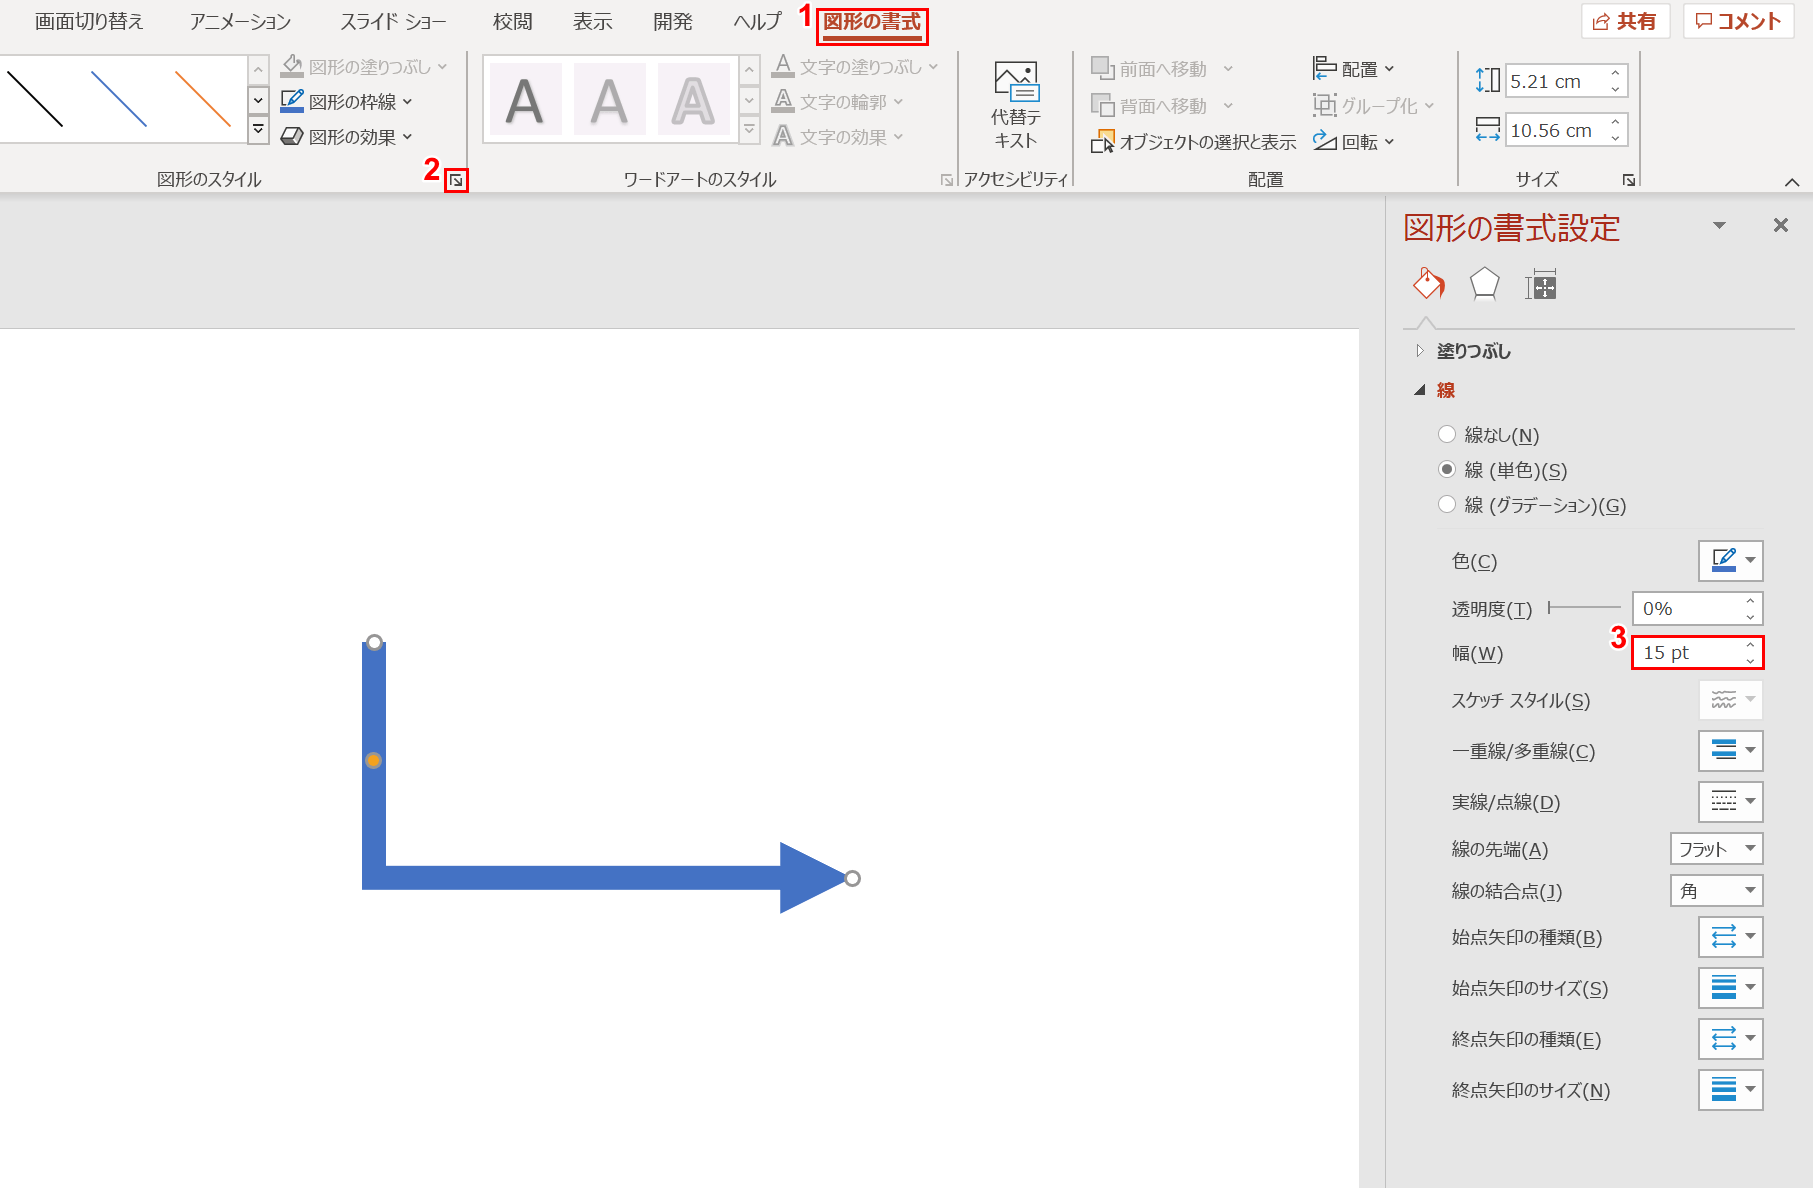
Task: Open shape styles dialog launcher
Action: [x=456, y=180]
